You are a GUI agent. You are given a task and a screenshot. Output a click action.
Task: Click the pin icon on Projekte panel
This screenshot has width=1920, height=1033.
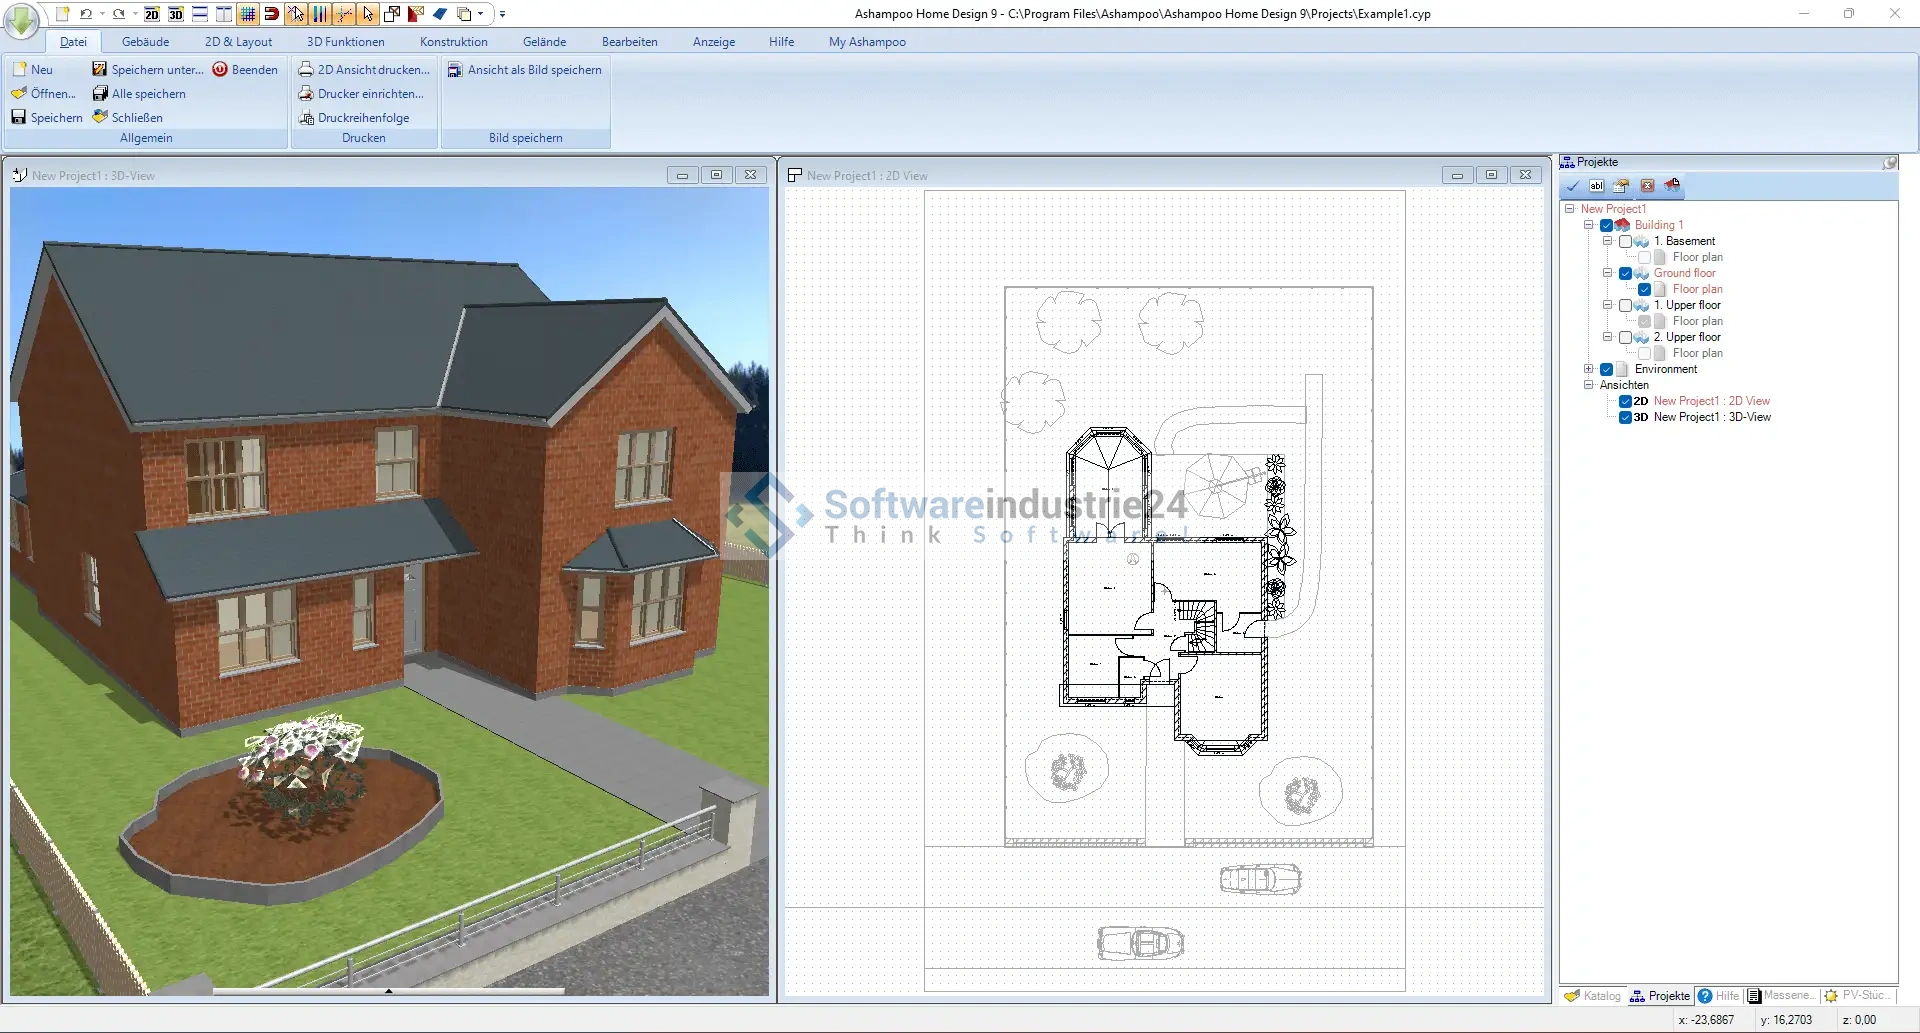pyautogui.click(x=1889, y=162)
